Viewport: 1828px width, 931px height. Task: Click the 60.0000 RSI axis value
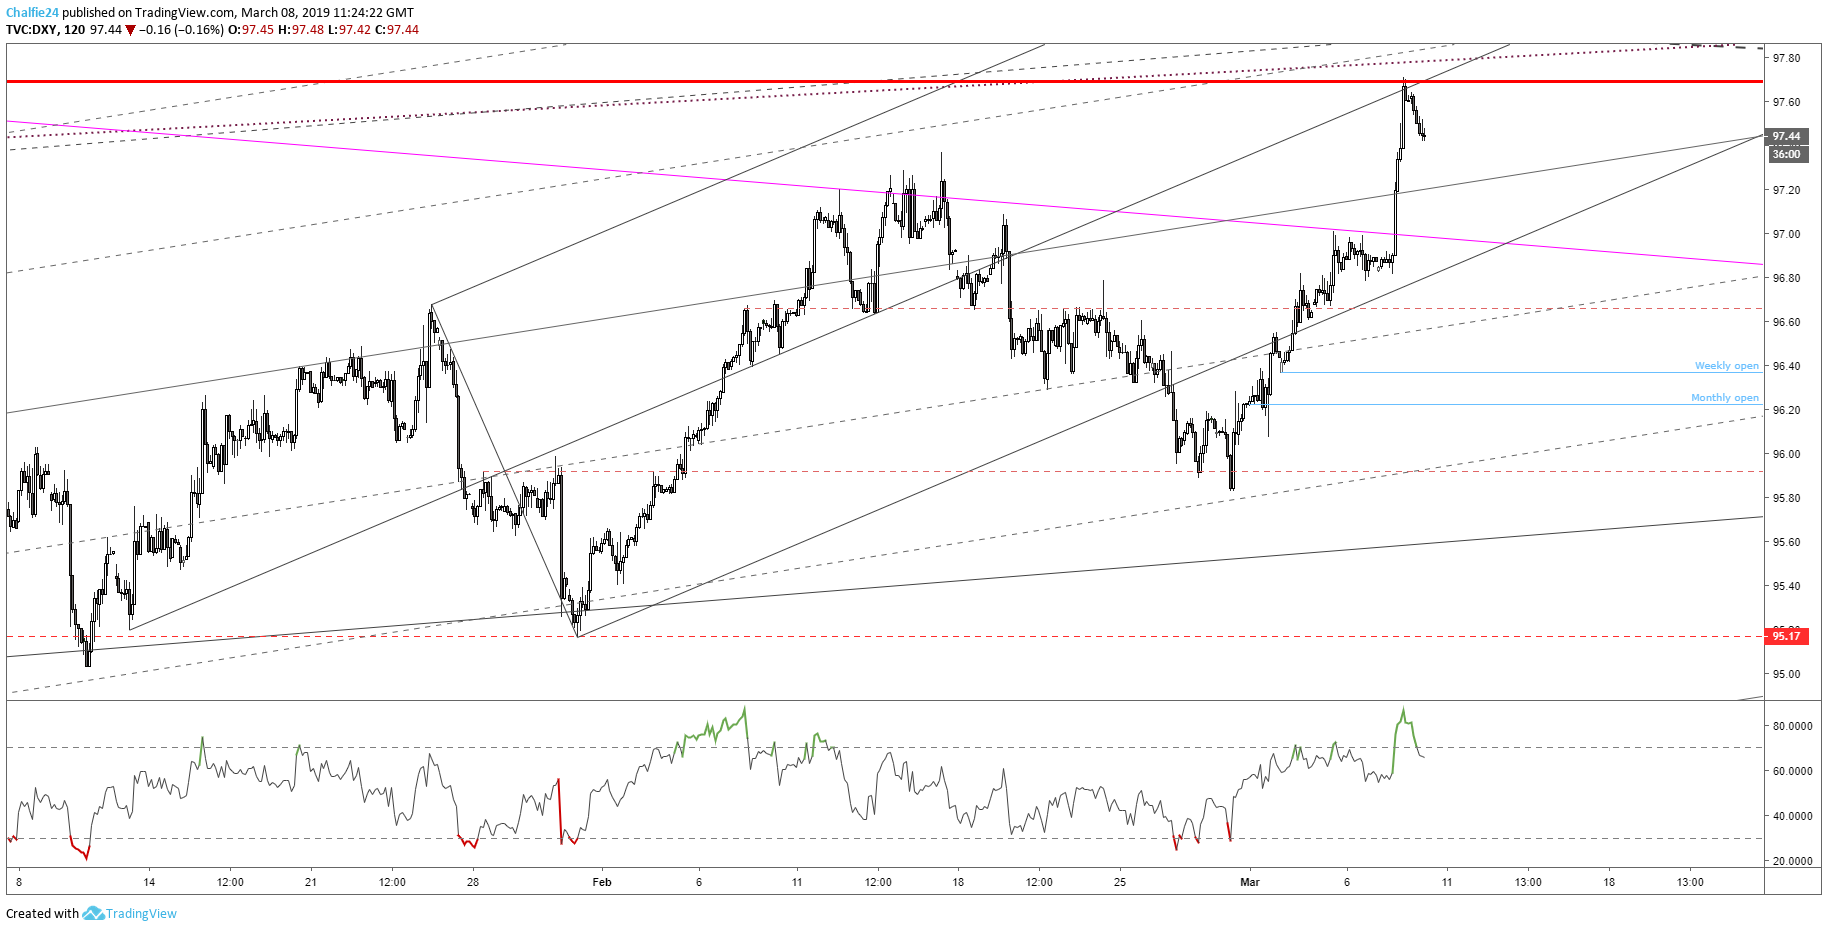(x=1792, y=771)
